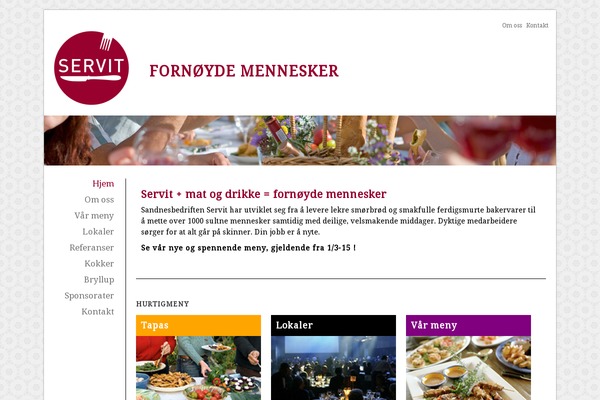Click the round Servit logo
600x400 pixels.
[91, 68]
